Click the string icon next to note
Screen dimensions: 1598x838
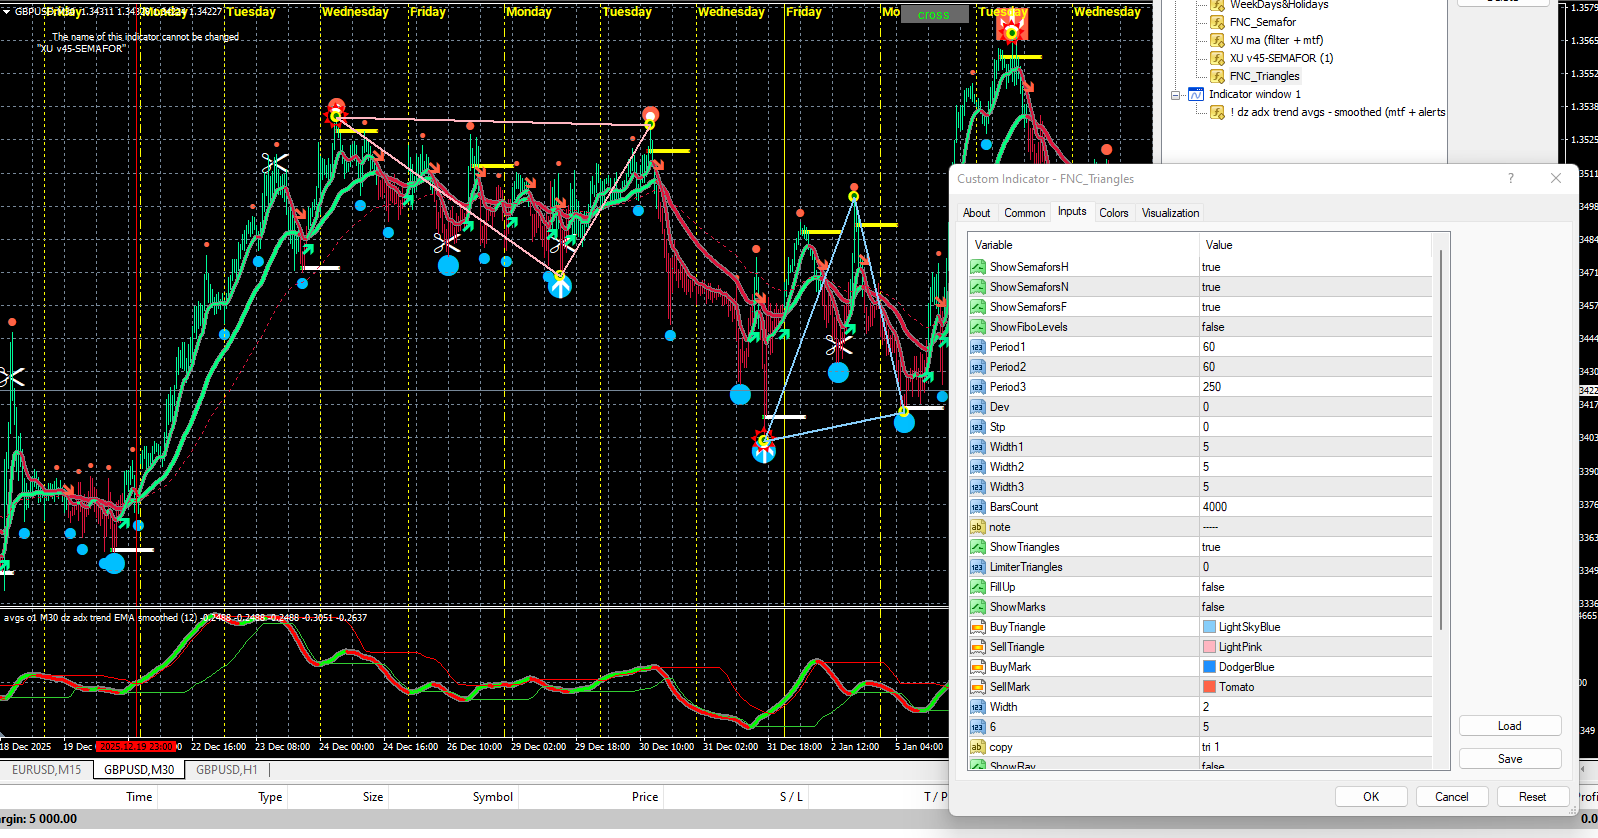tap(977, 527)
